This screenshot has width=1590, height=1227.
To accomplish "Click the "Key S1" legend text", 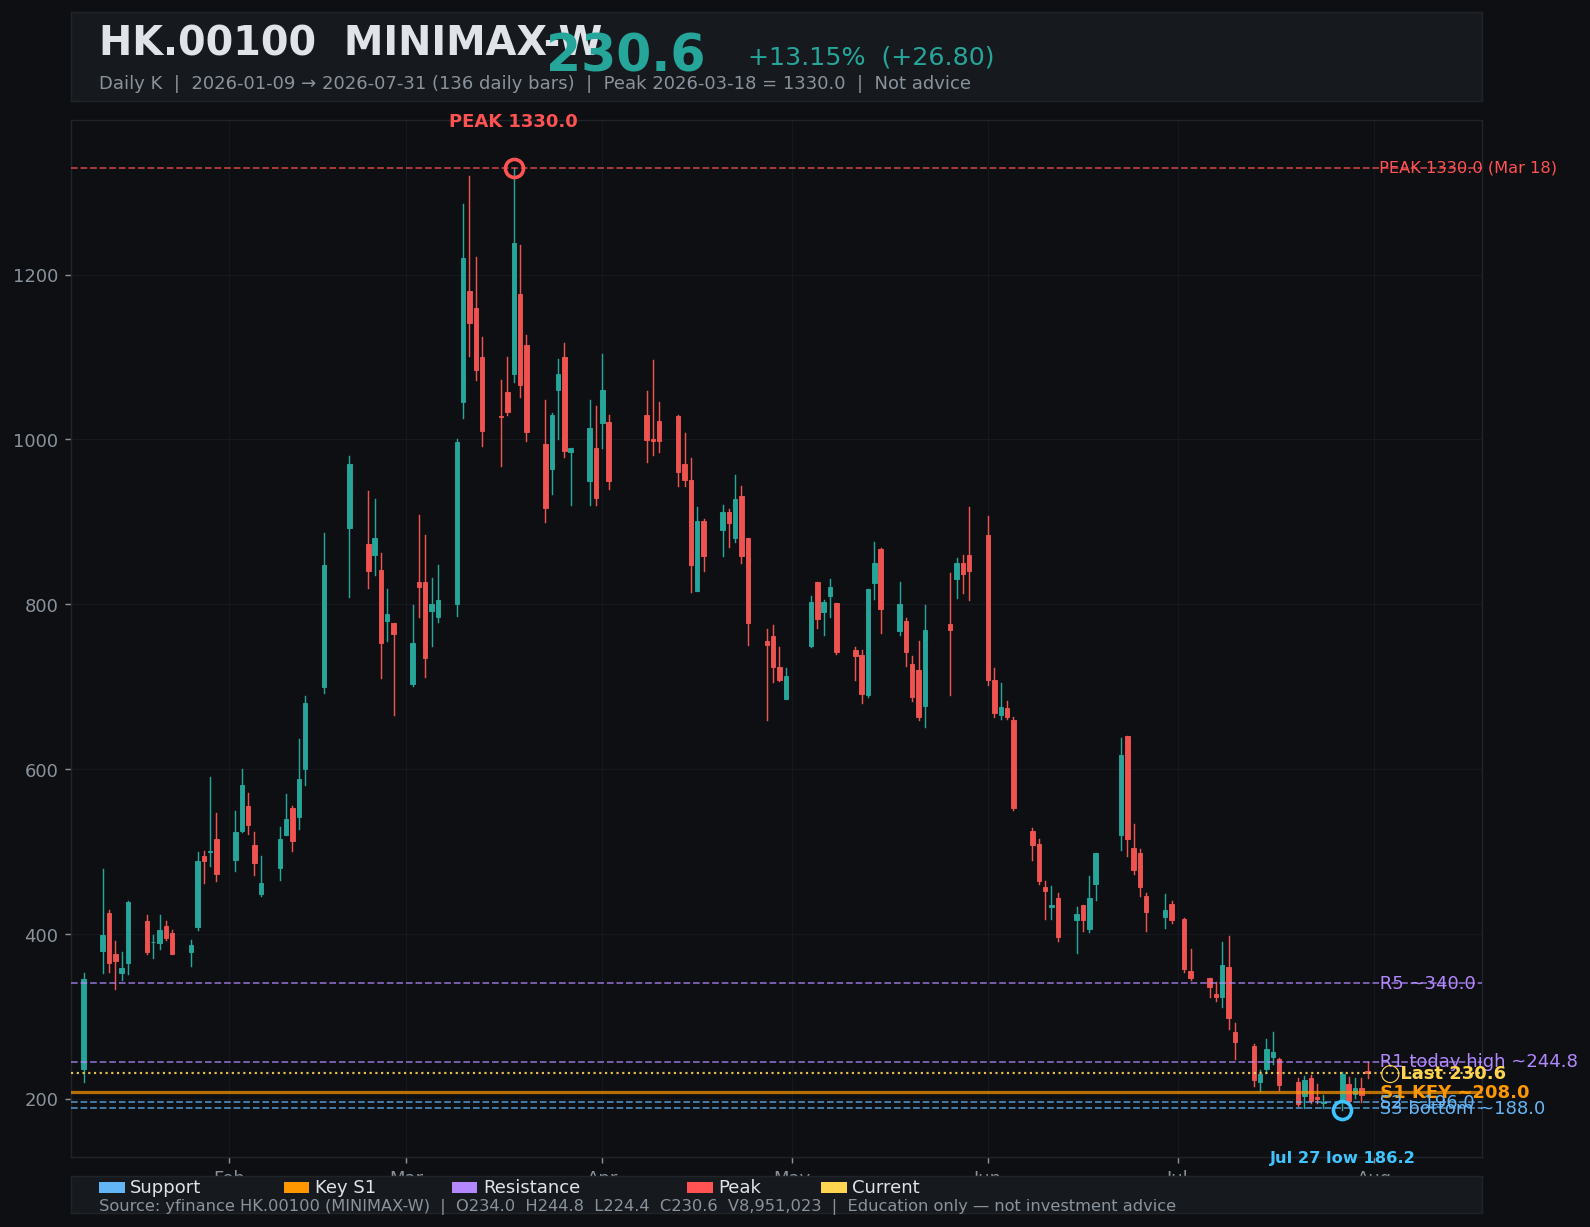I will 345,1187.
